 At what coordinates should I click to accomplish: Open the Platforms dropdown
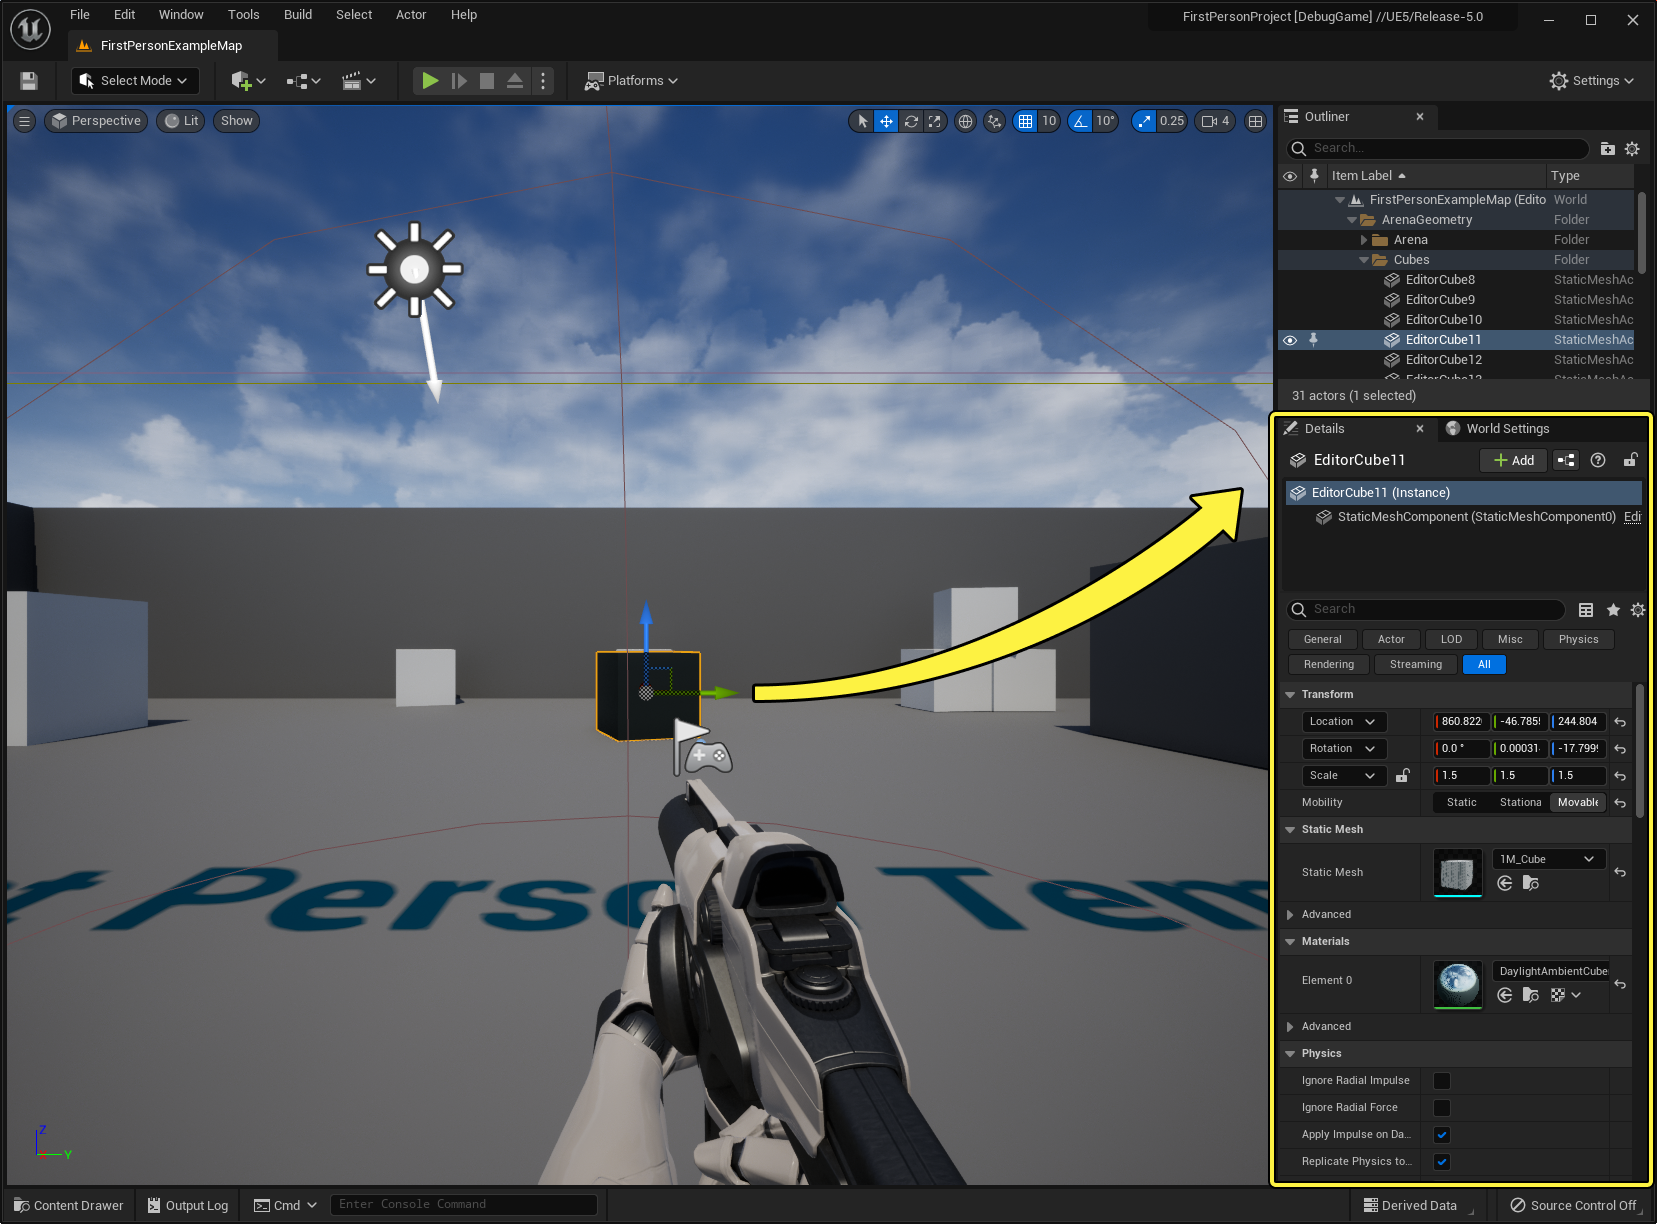coord(632,81)
